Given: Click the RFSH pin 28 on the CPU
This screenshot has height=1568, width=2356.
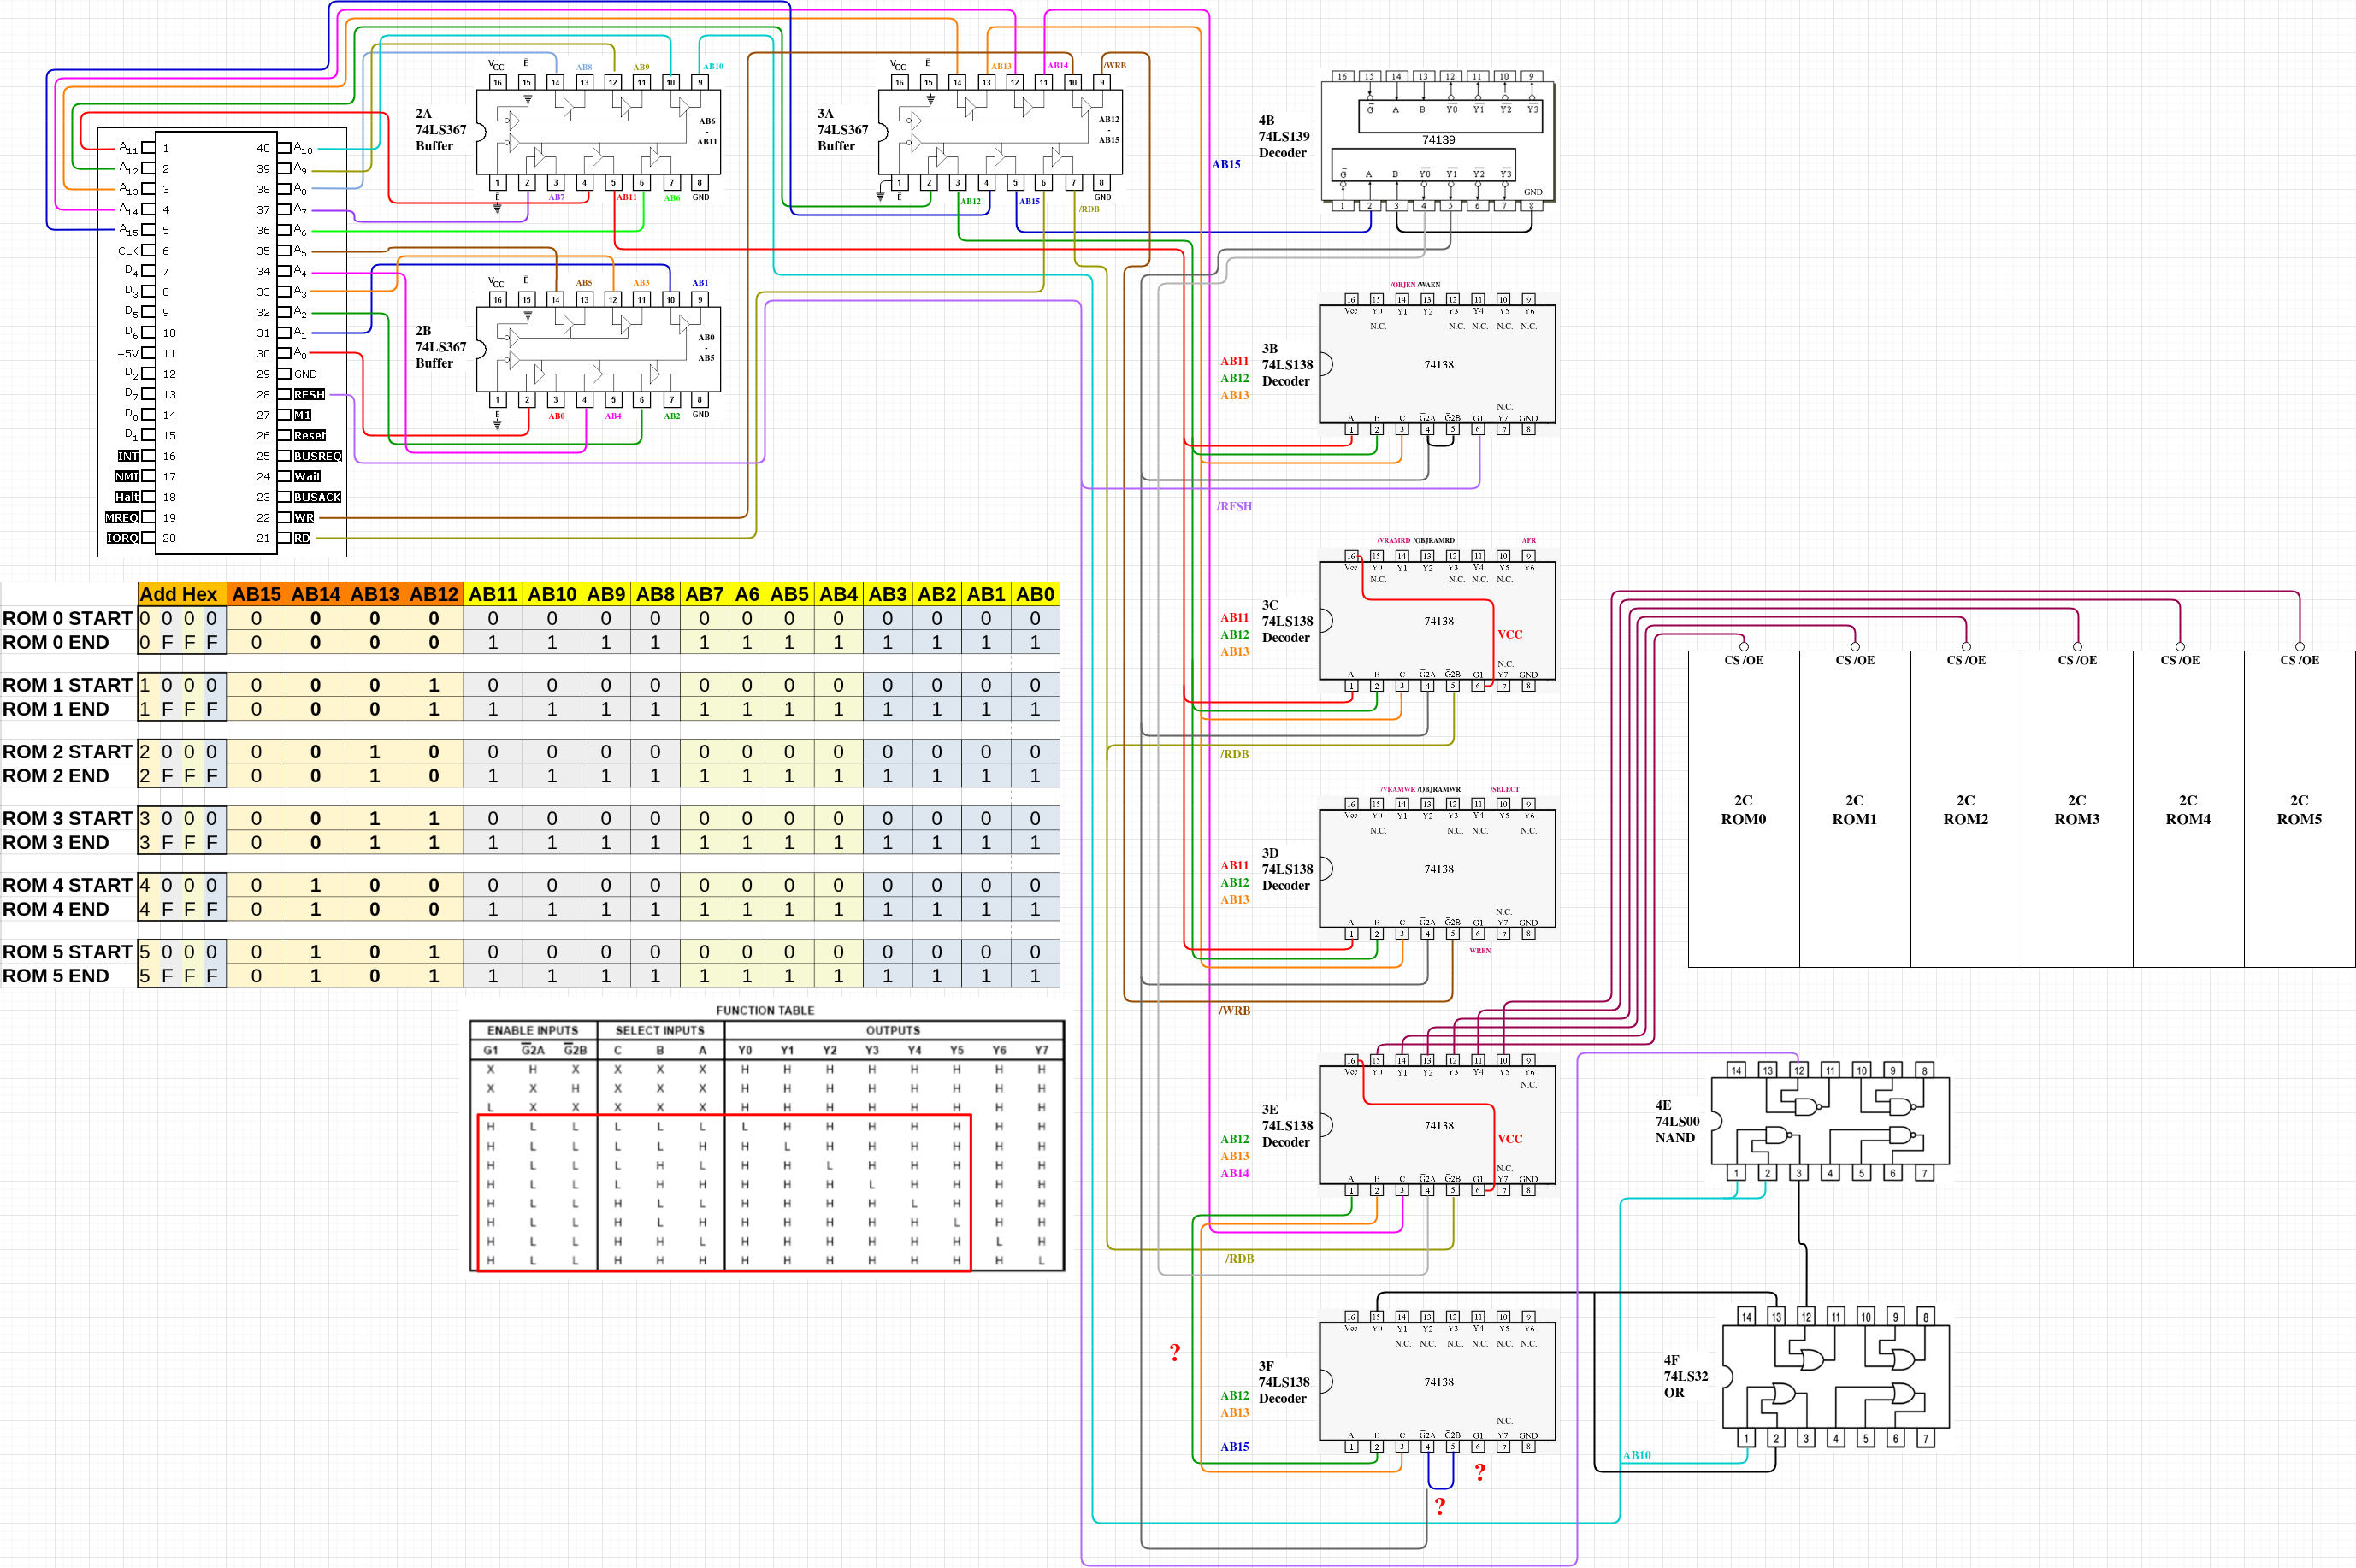Looking at the screenshot, I should click(309, 394).
